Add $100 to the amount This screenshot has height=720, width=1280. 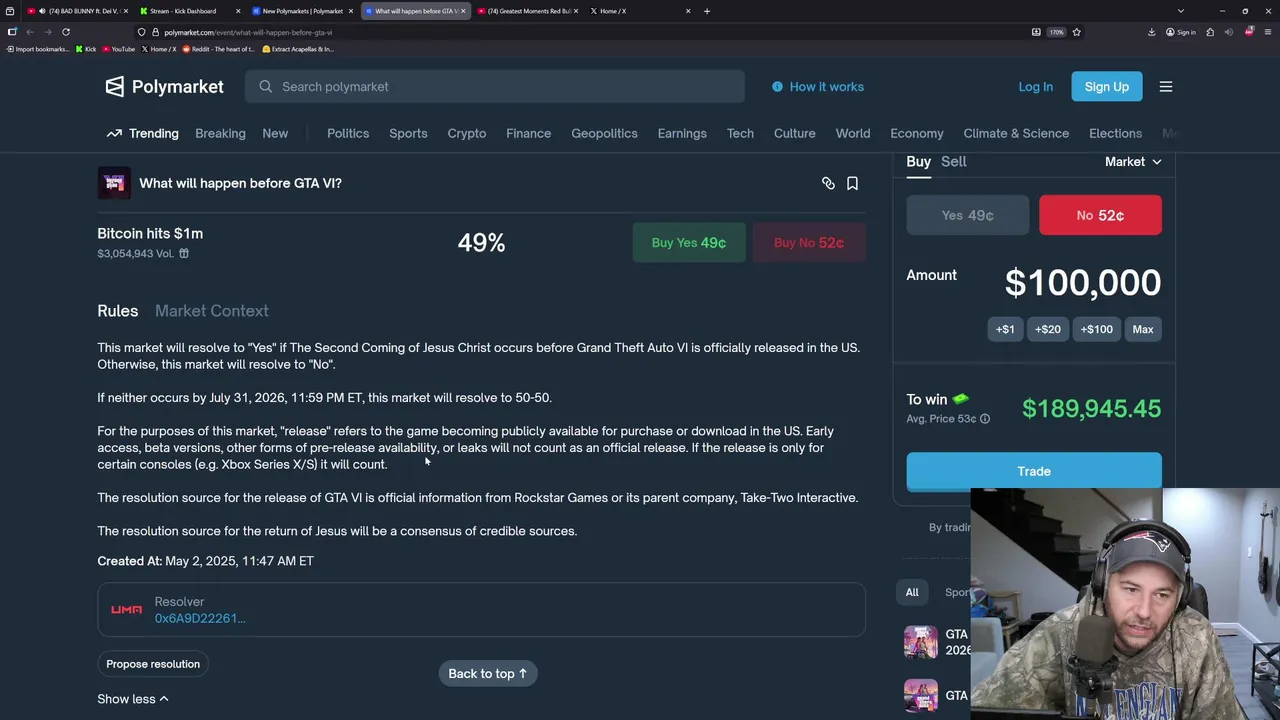(1096, 329)
